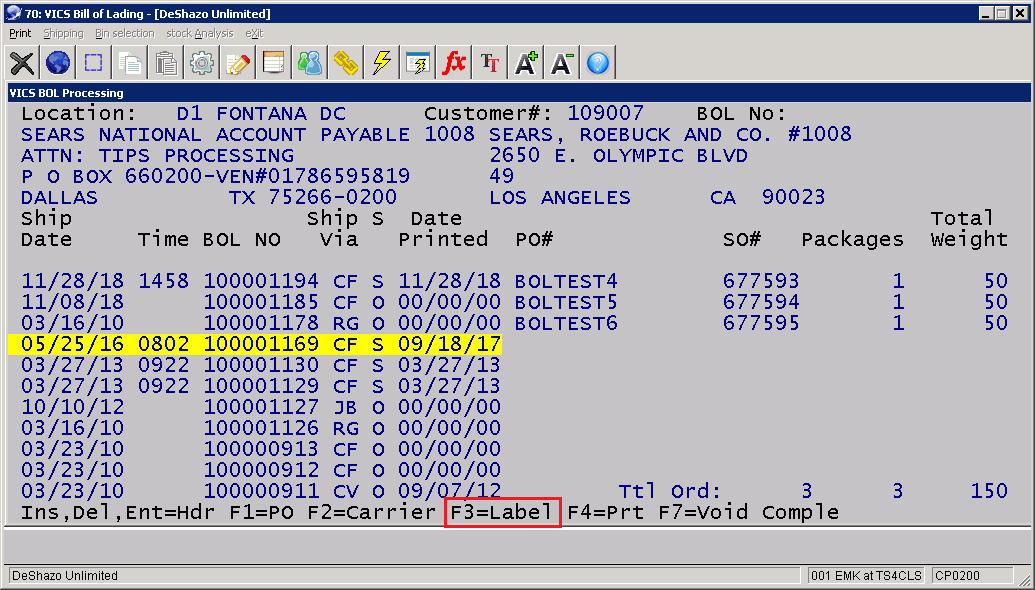The image size is (1035, 590).
Task: Click customer number 109007
Action: click(605, 114)
